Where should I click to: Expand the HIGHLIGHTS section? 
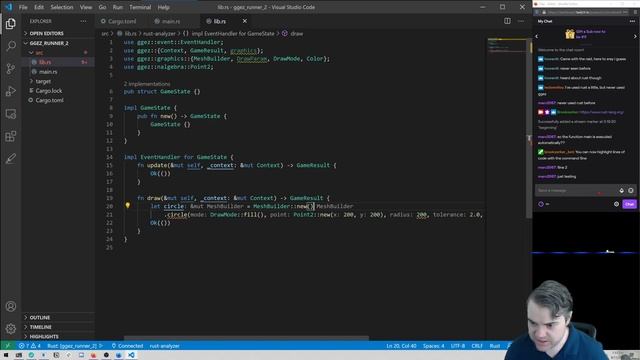point(44,336)
